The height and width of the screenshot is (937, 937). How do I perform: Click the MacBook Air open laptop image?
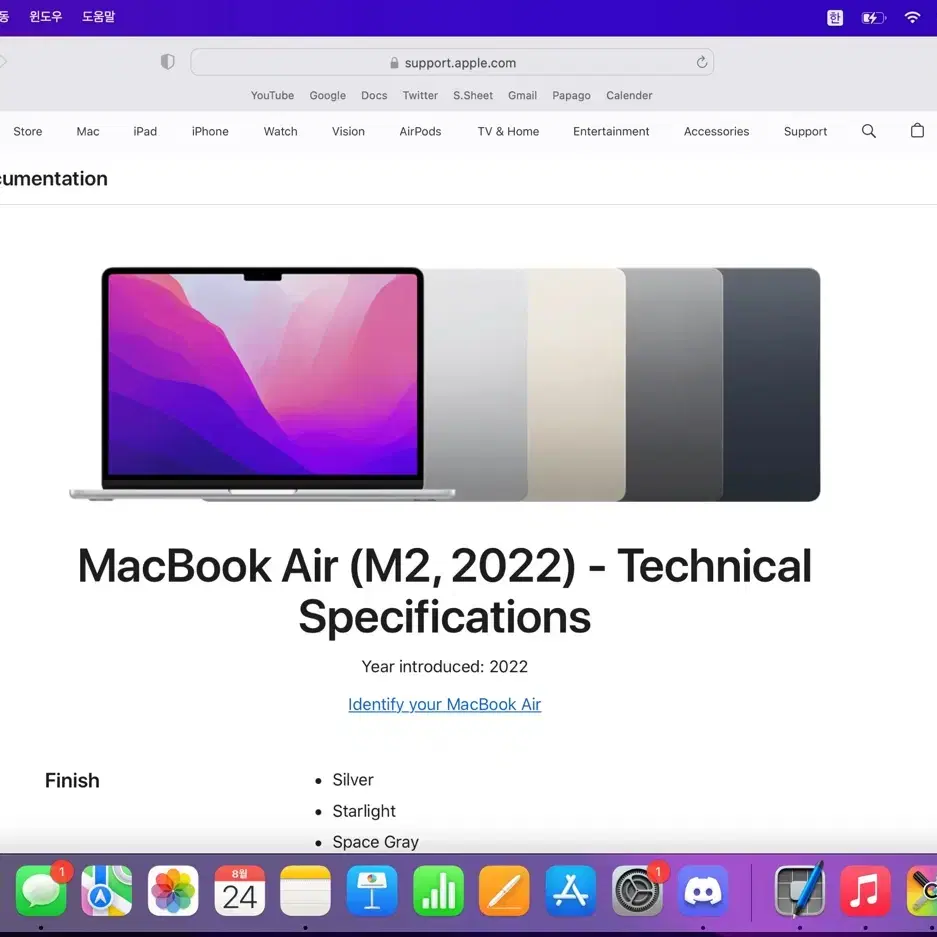click(262, 384)
